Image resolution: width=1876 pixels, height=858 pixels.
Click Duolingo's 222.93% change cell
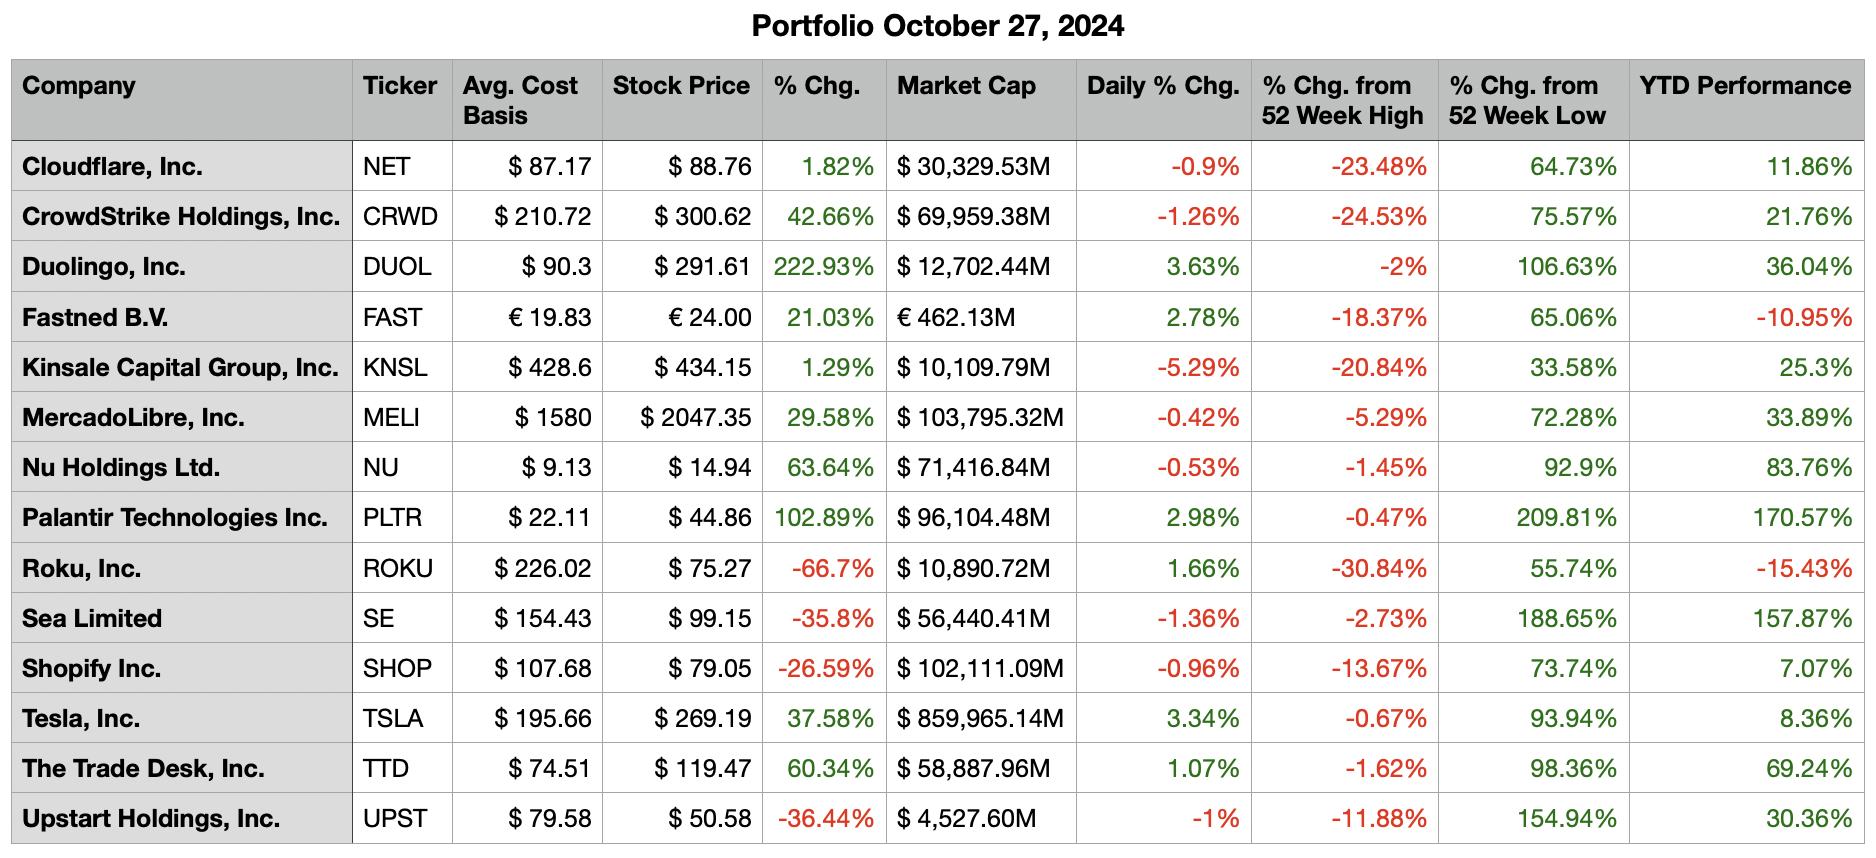[824, 267]
